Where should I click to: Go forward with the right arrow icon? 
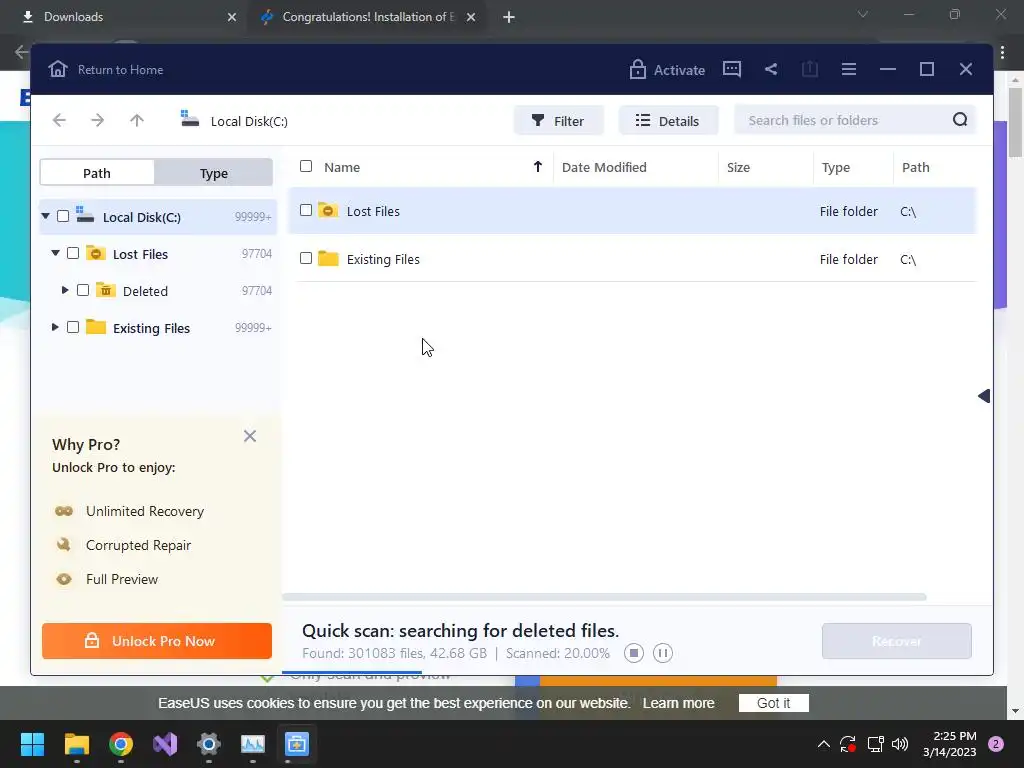pyautogui.click(x=97, y=120)
